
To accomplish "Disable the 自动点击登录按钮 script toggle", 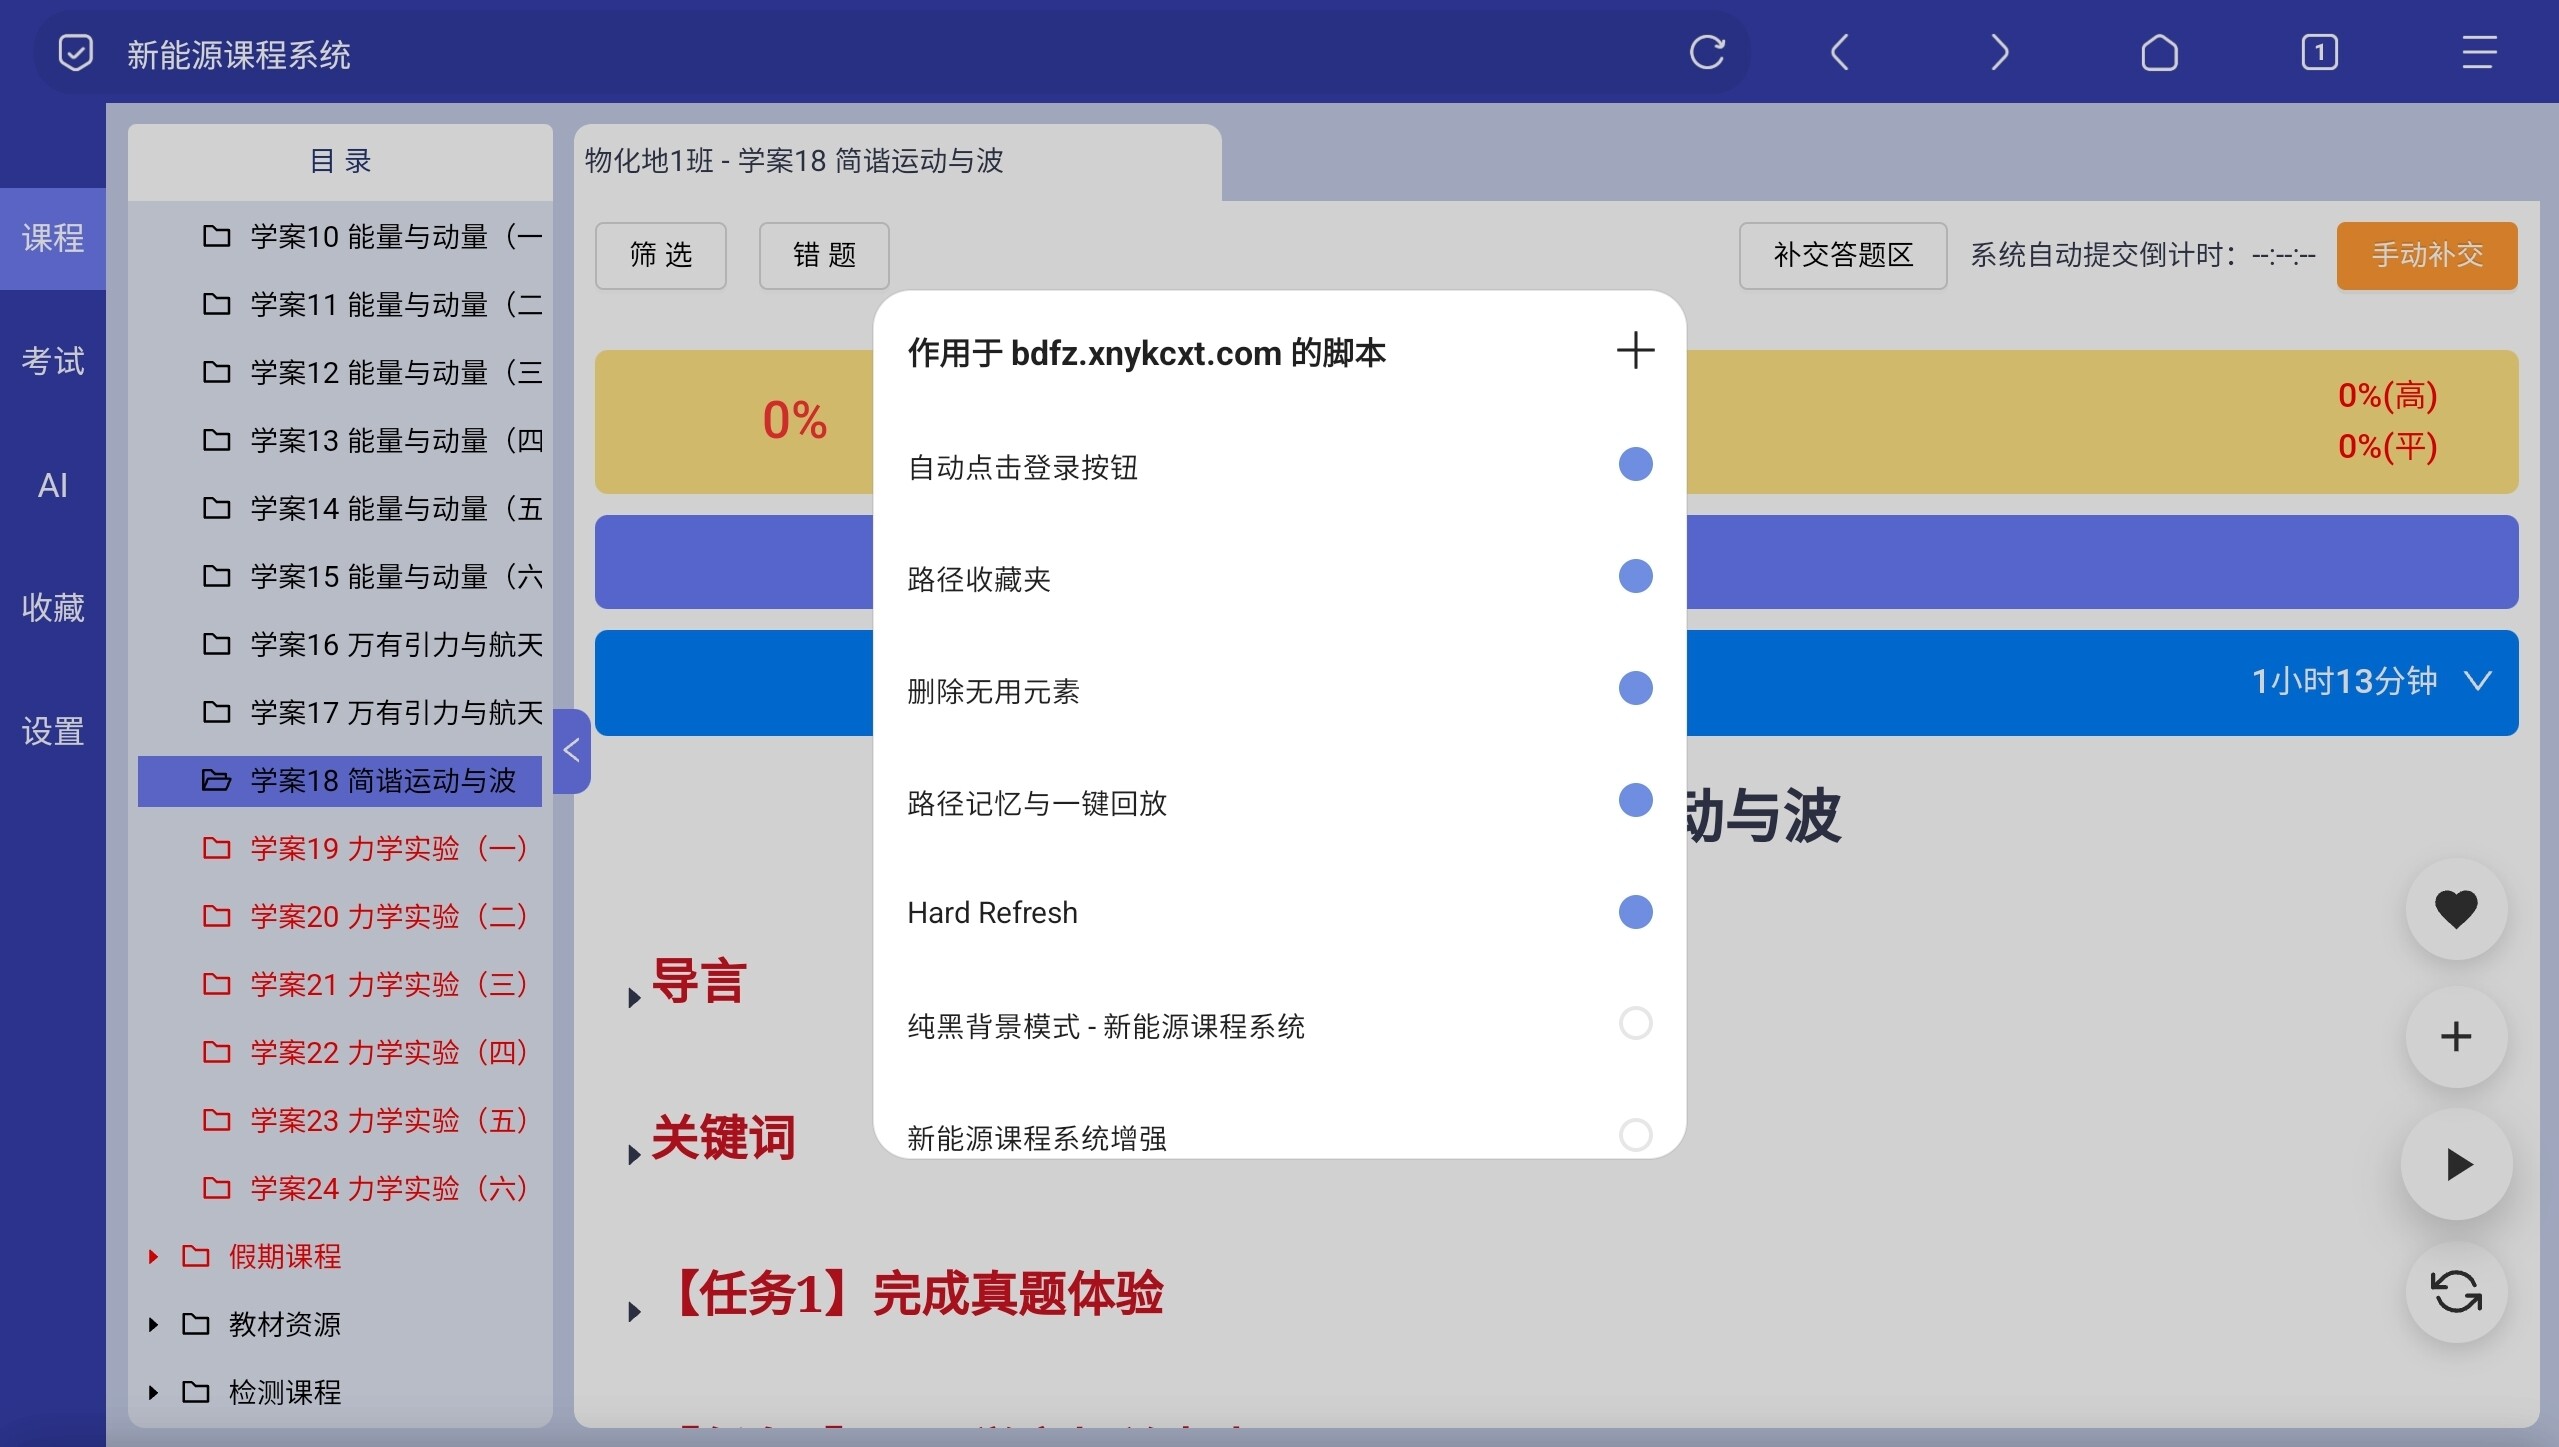I will 1635,465.
